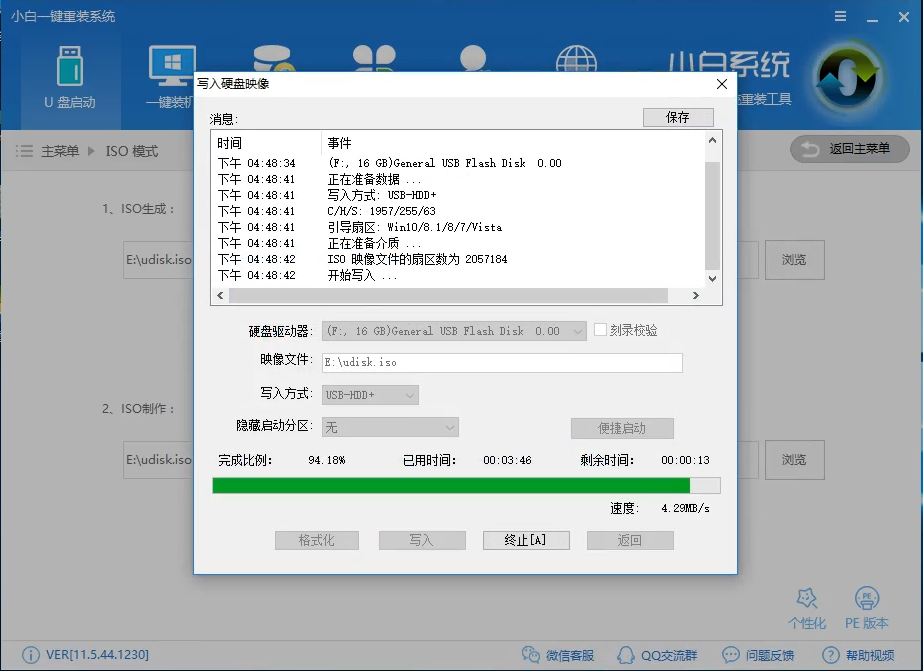Save the message log with 保存

(x=678, y=117)
